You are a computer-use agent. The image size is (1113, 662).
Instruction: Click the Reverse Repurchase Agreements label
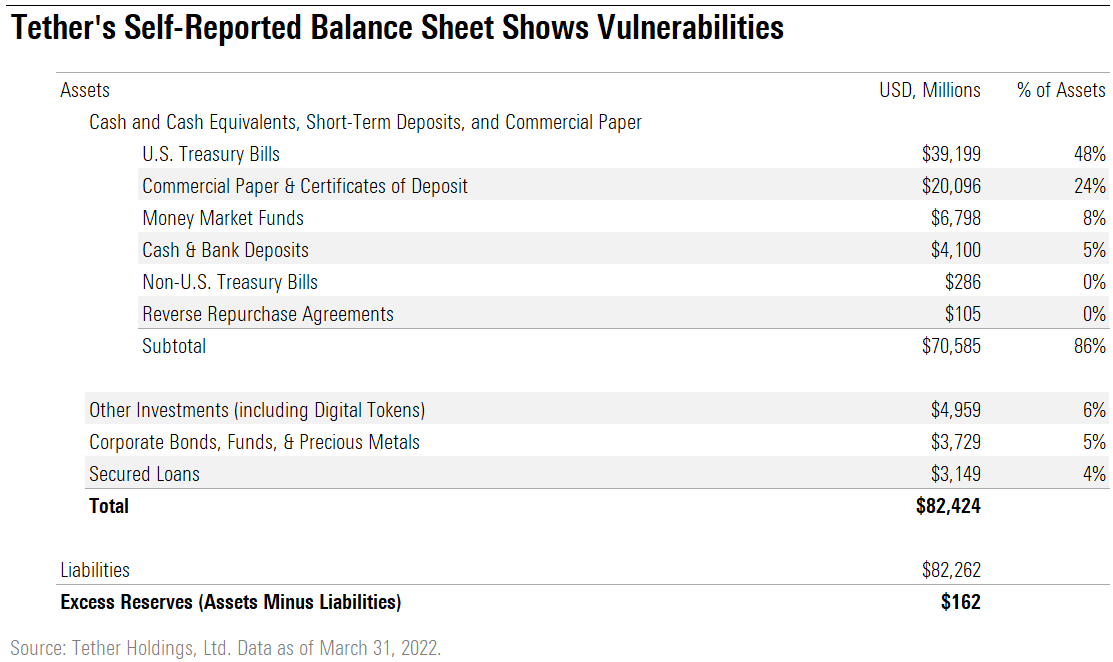tap(268, 314)
